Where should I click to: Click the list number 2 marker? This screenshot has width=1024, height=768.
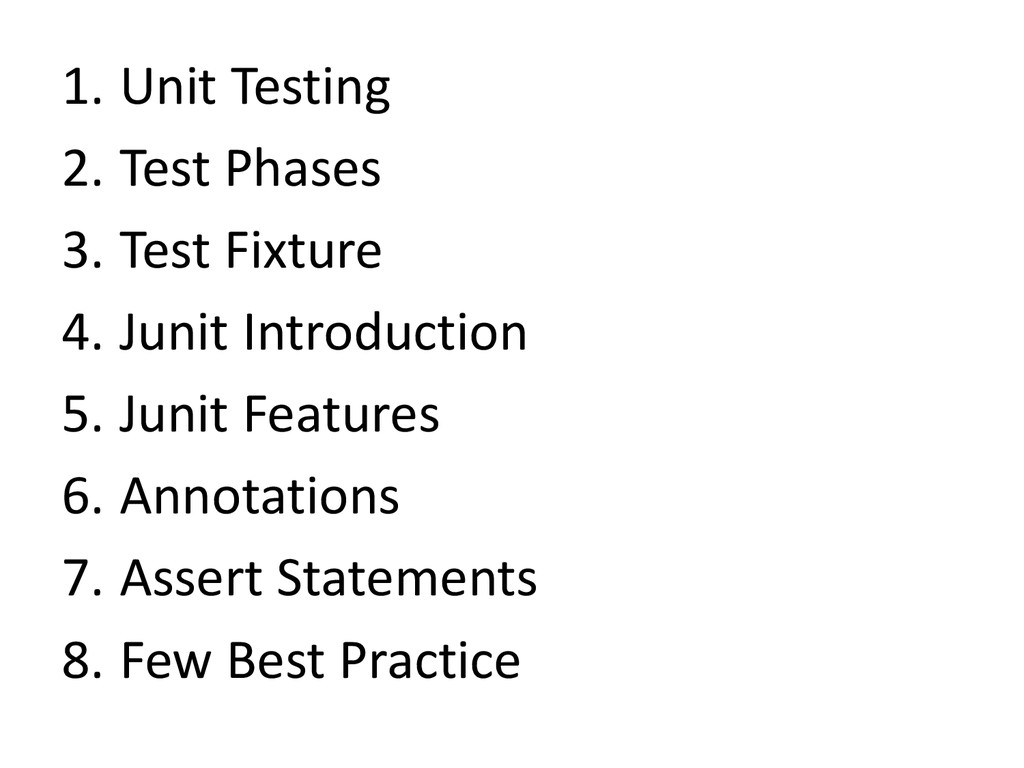point(82,168)
